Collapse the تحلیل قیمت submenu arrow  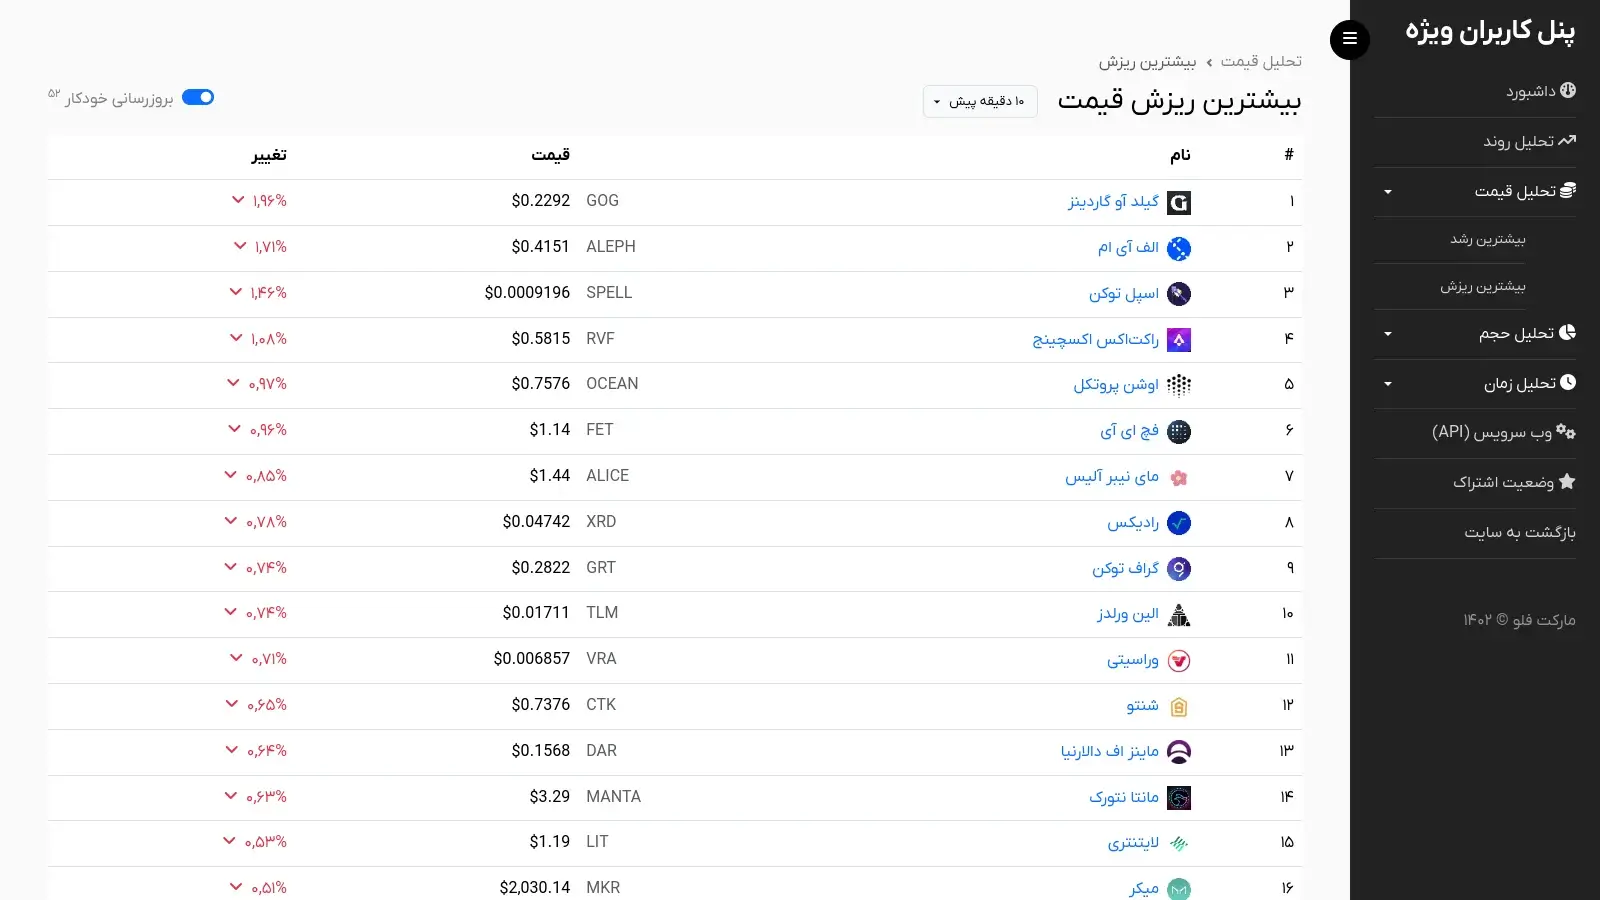coord(1387,192)
